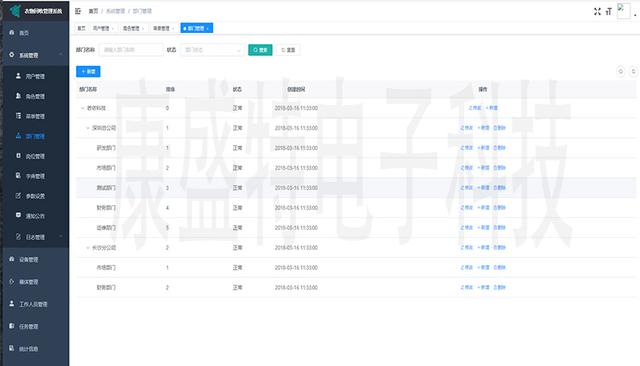Click 修改 in the 若依科技 row

point(475,108)
